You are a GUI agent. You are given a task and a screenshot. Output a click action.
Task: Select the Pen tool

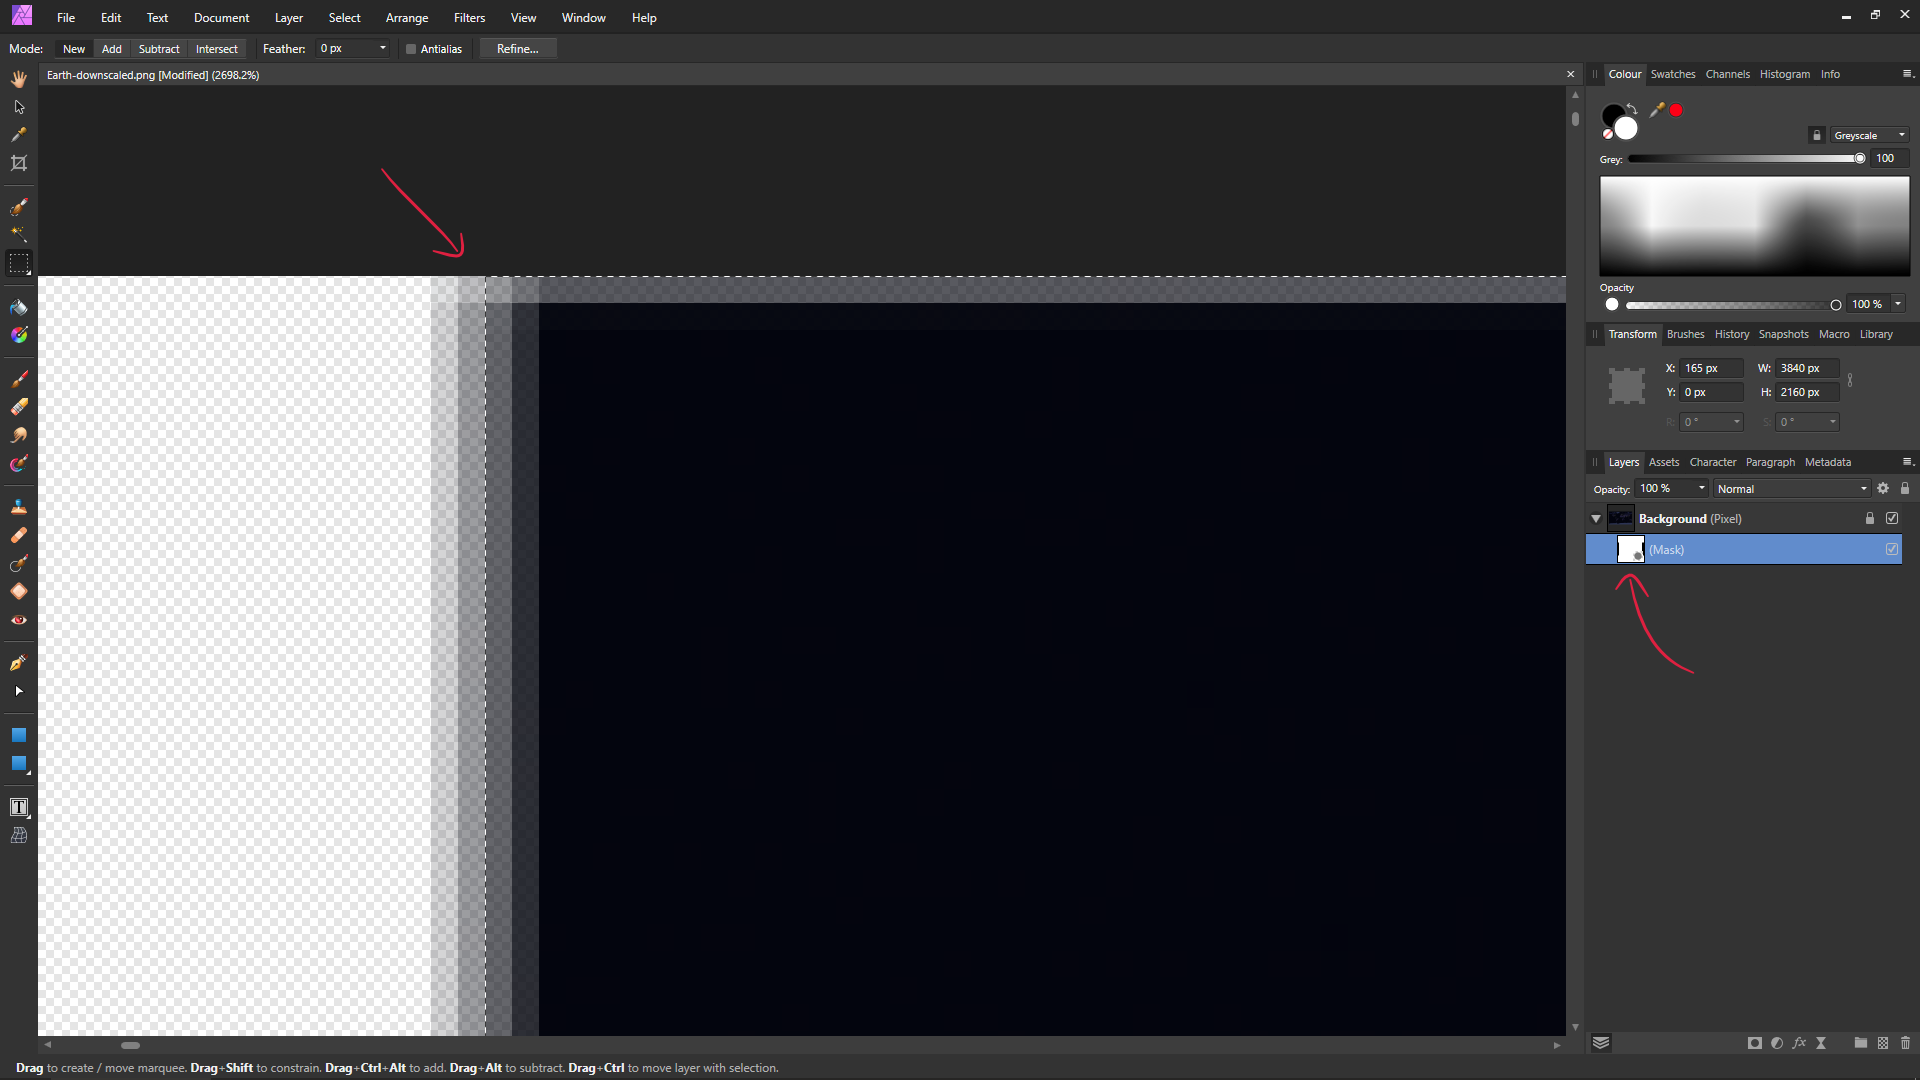tap(19, 663)
